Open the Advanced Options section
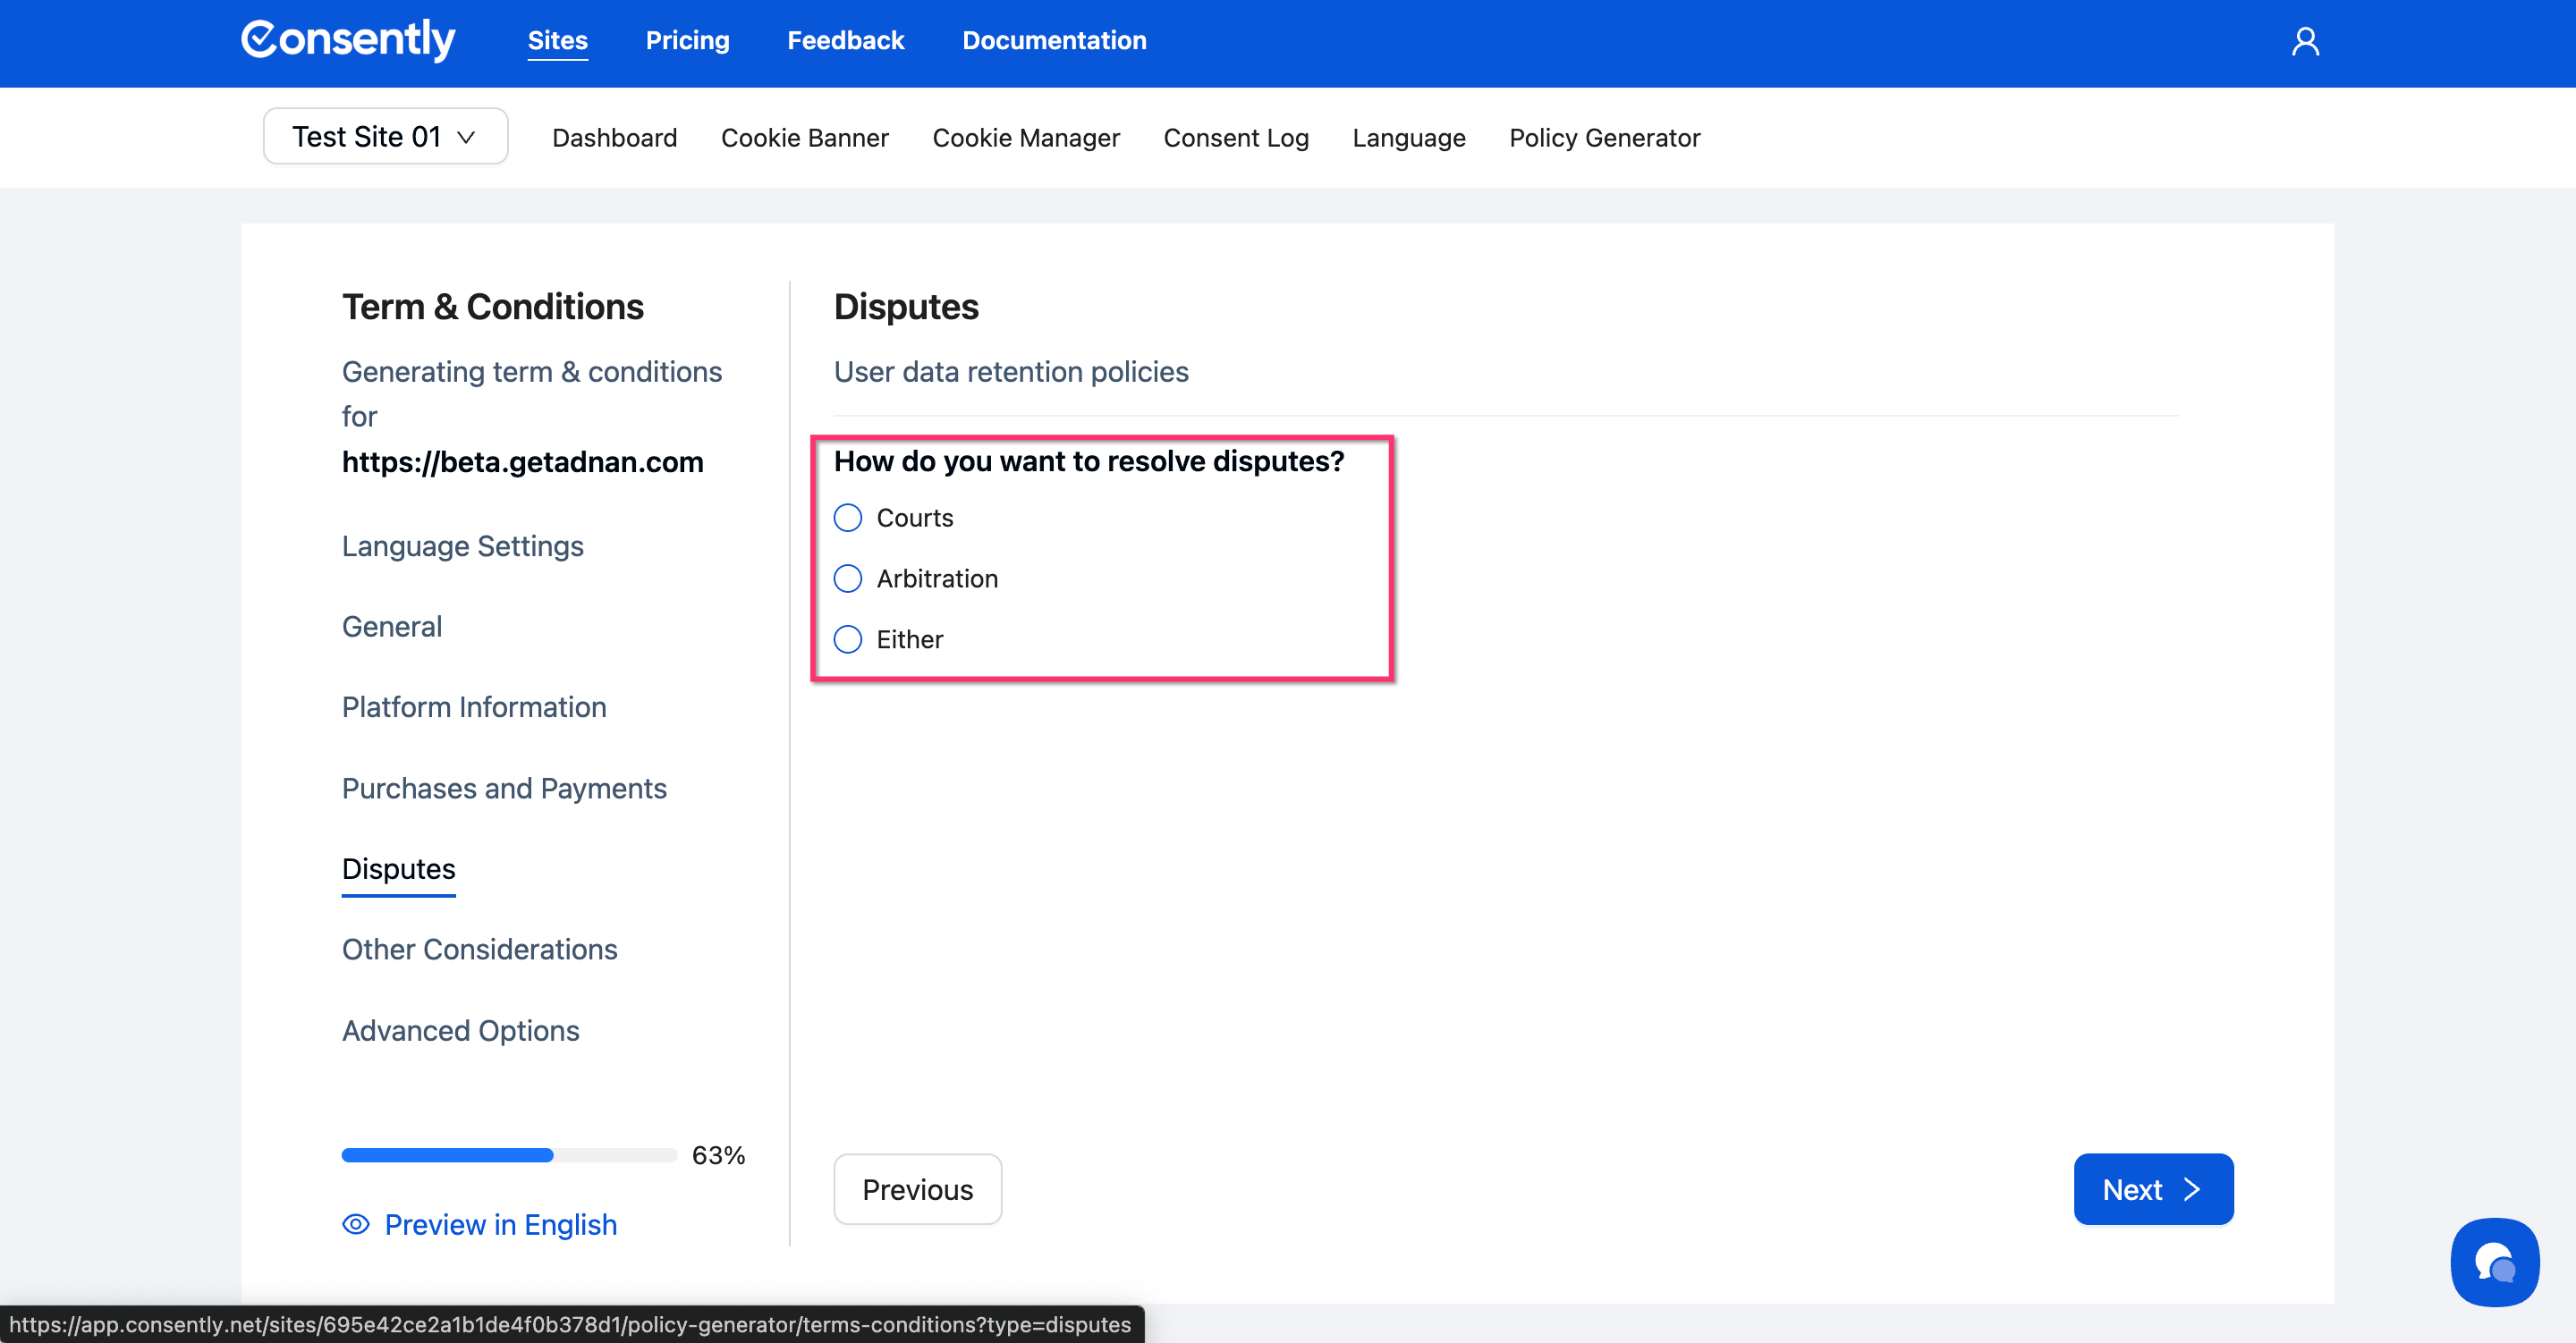This screenshot has height=1343, width=2576. (460, 1030)
